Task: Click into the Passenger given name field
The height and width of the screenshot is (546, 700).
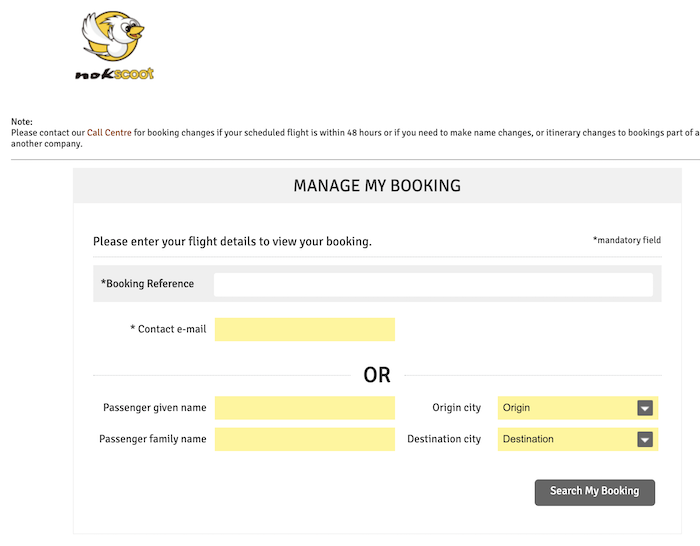Action: coord(305,408)
